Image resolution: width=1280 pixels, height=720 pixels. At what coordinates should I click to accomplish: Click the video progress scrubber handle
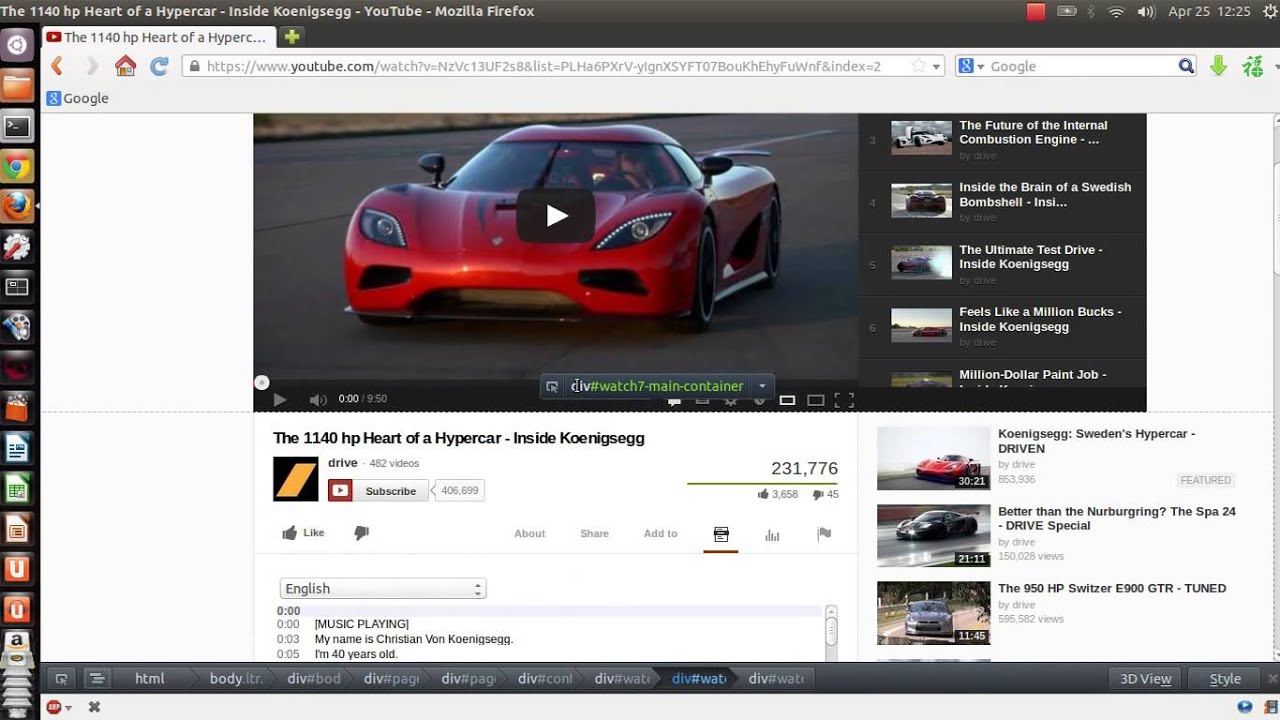click(x=262, y=382)
